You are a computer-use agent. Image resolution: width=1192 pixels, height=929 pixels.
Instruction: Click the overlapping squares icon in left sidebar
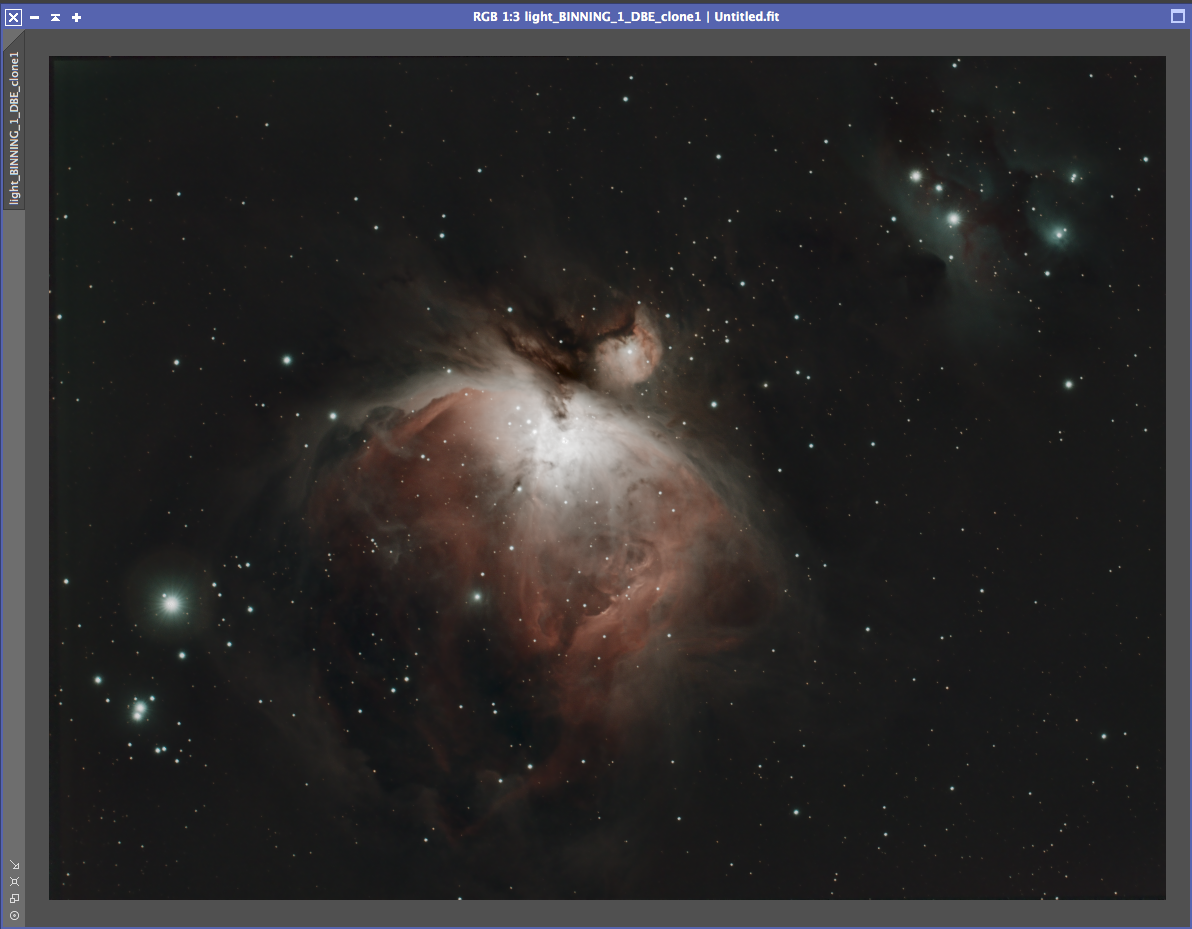coord(14,898)
